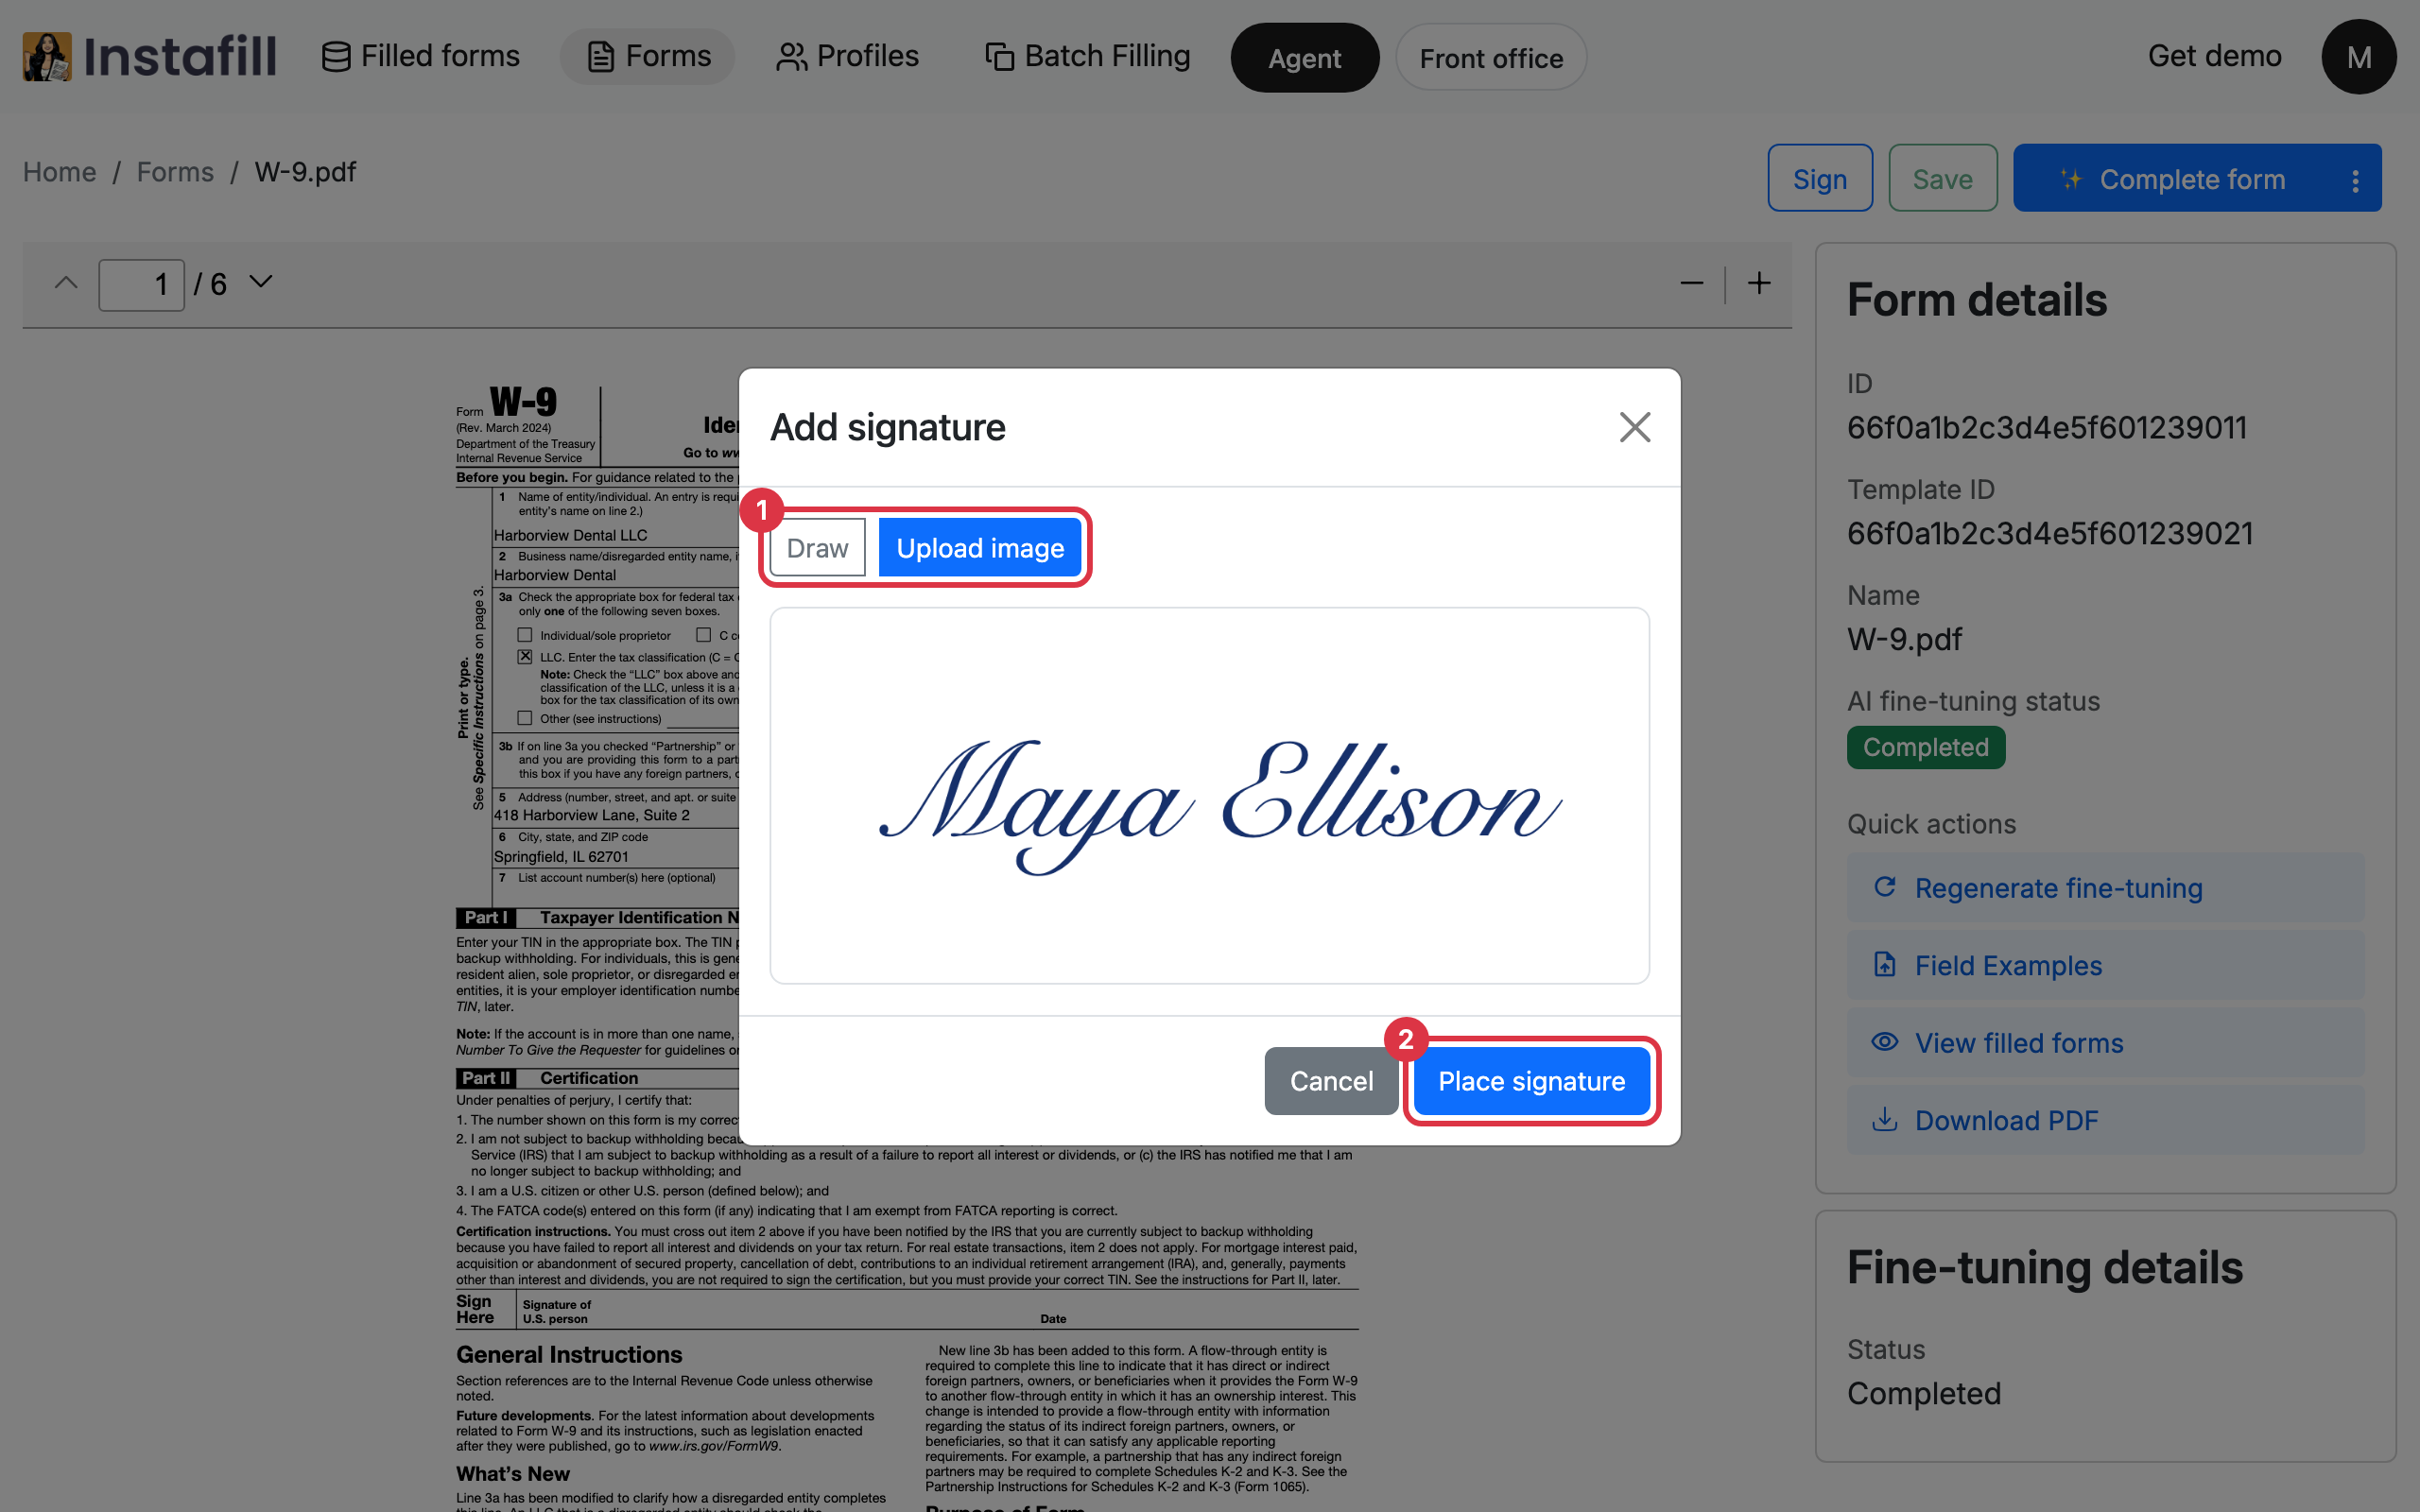This screenshot has width=2420, height=1512.
Task: Close the Add signature dialog
Action: [1634, 428]
